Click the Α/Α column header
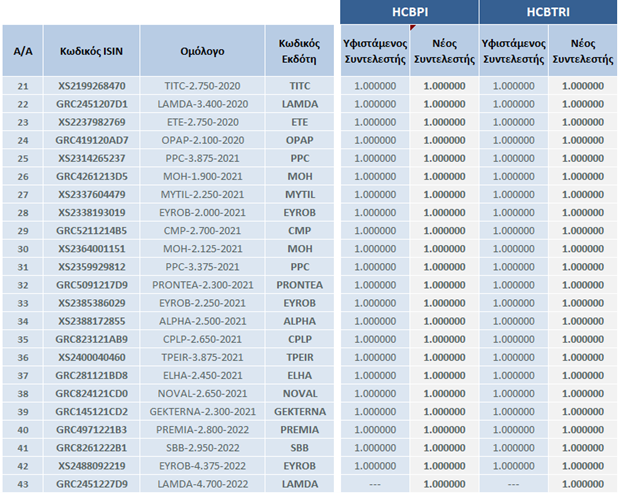This screenshot has width=618, height=493. click(x=23, y=51)
